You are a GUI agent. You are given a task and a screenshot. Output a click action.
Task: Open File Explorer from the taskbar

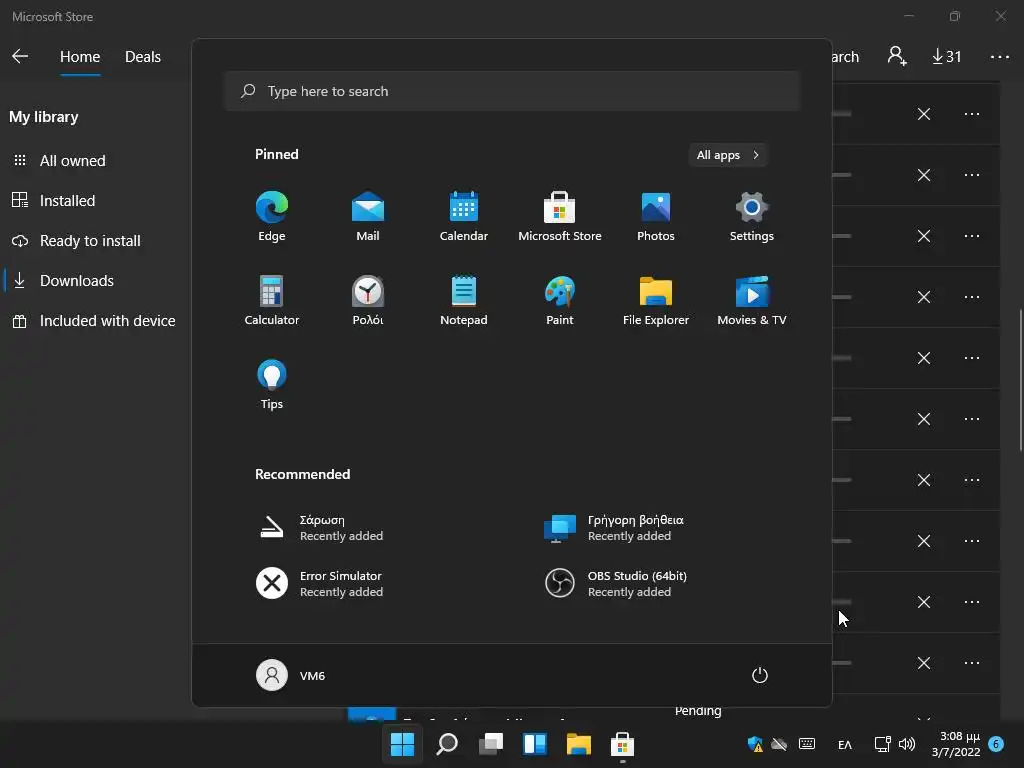[579, 744]
